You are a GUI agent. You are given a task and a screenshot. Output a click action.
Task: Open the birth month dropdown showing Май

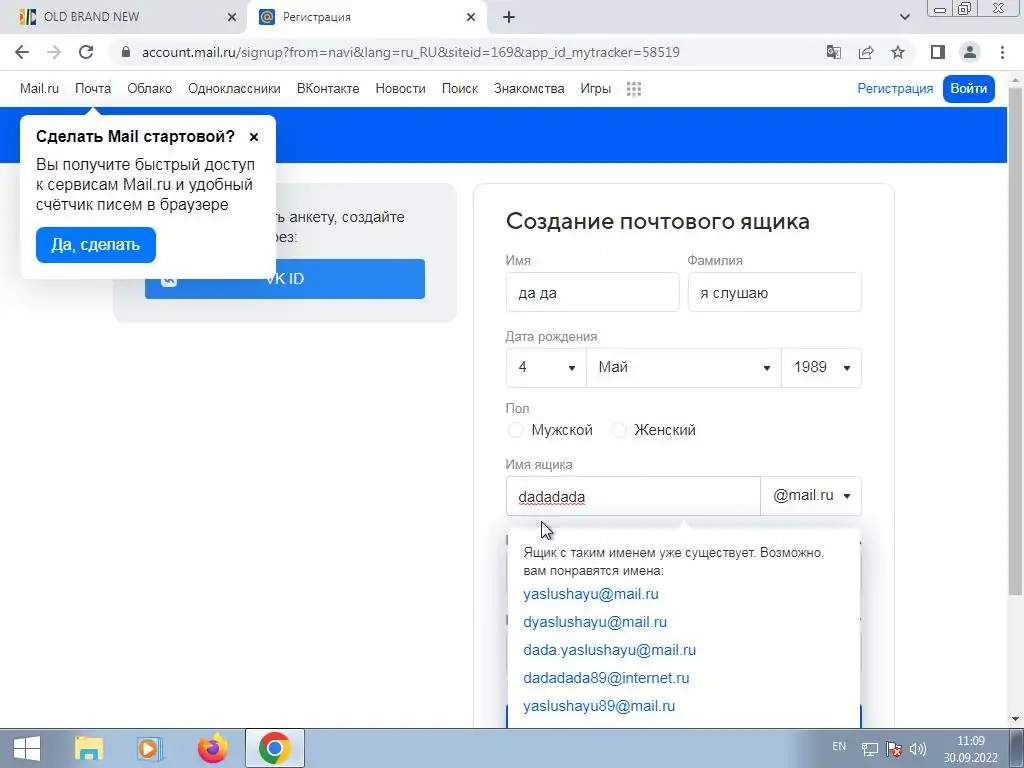(x=684, y=368)
